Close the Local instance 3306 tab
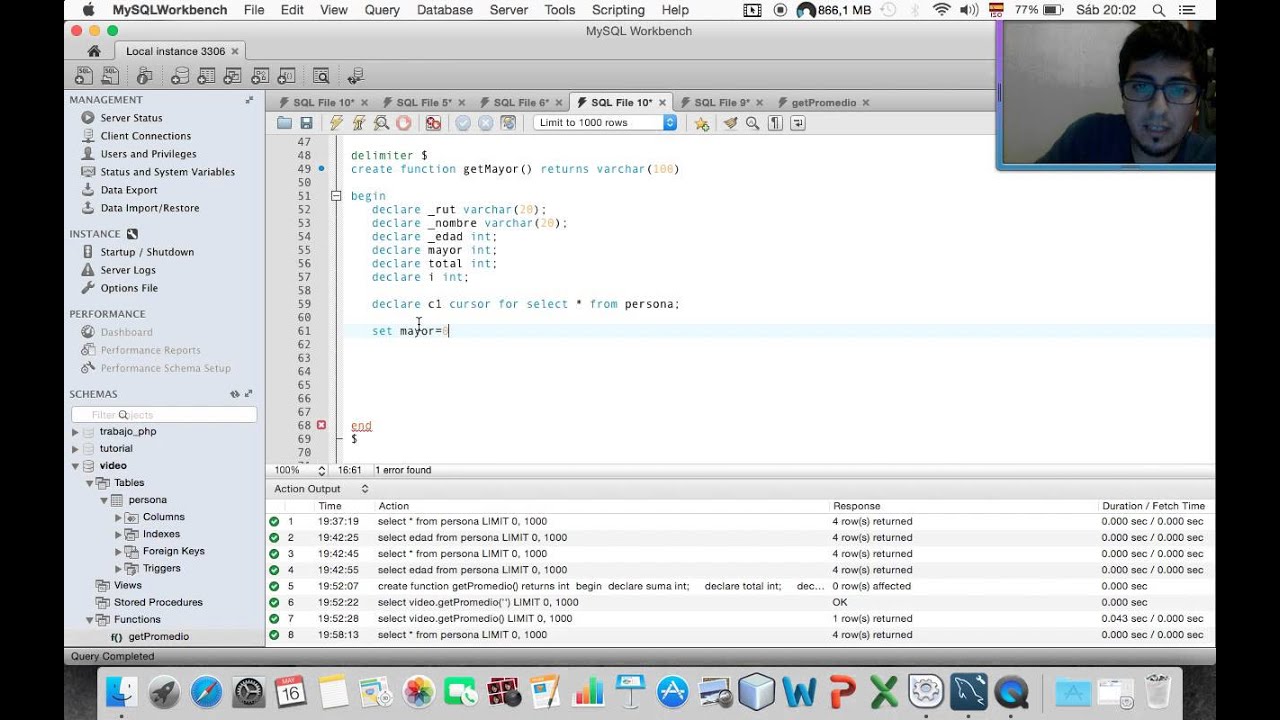1280x720 pixels. click(x=234, y=51)
